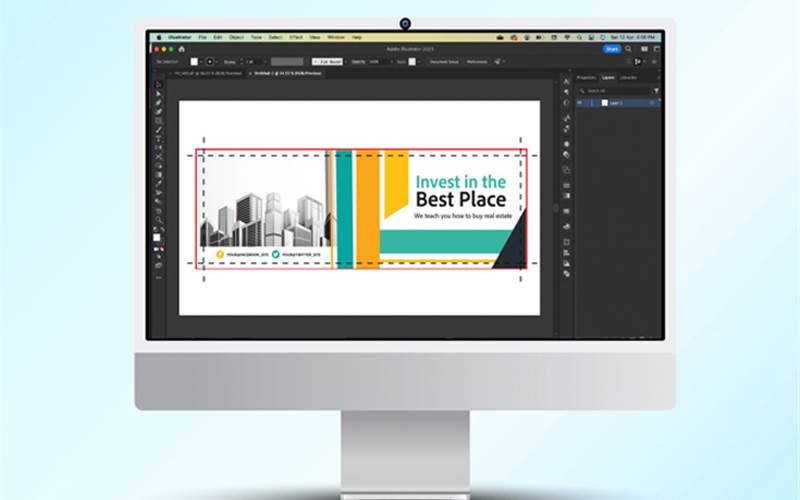Click the toolbar Fill color swatch
This screenshot has height=500, width=800.
pos(157,237)
